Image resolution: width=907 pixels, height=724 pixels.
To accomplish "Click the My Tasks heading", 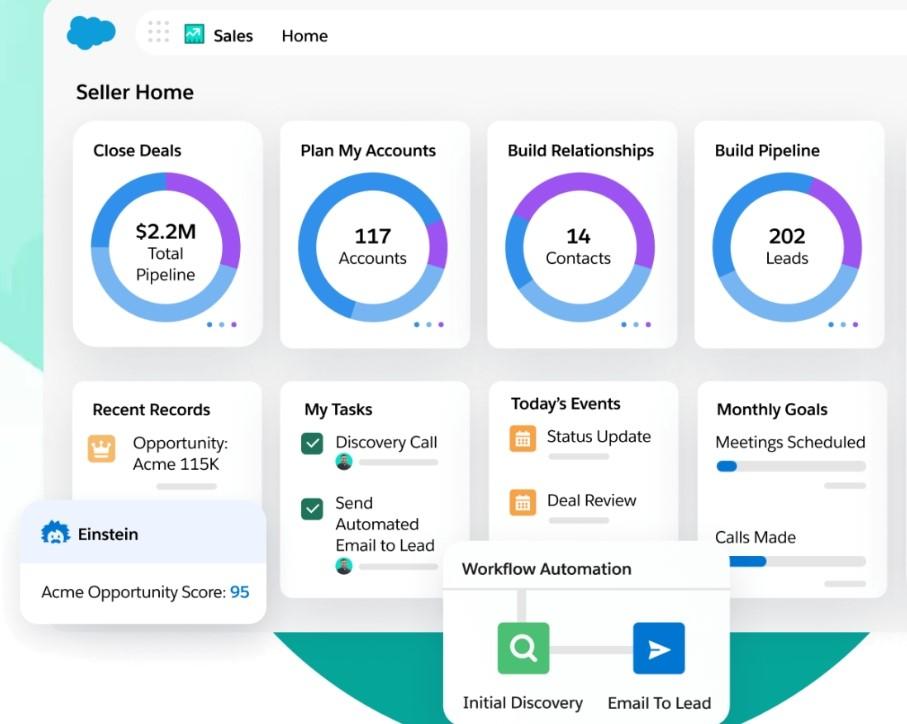I will (338, 409).
